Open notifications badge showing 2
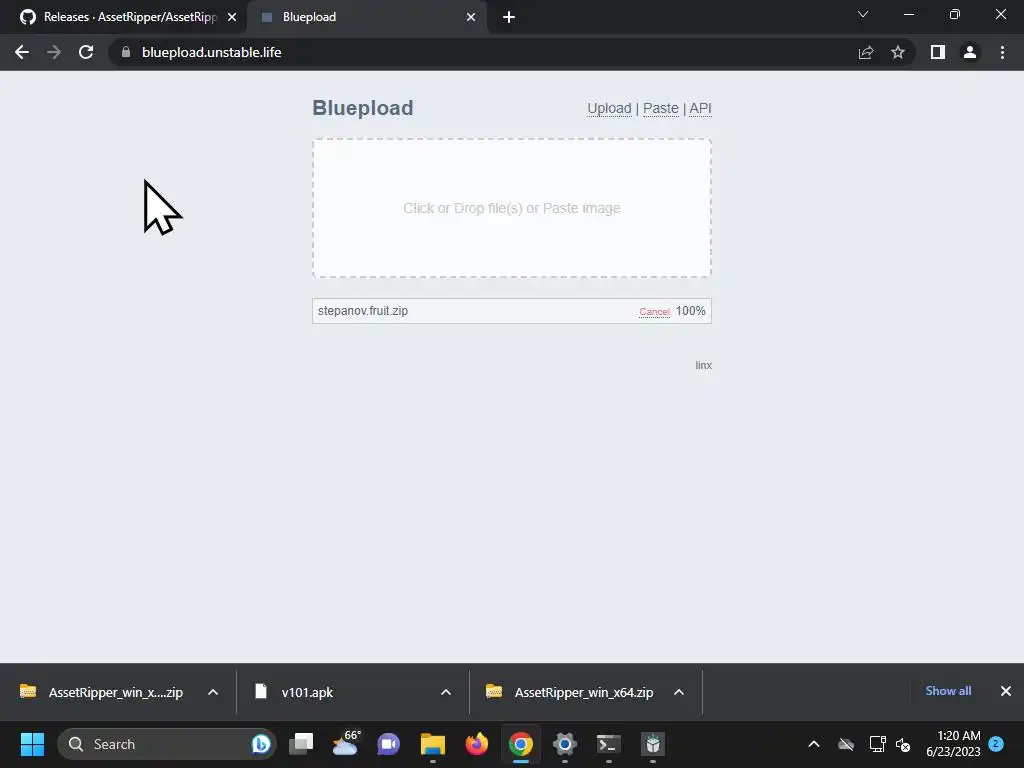This screenshot has width=1024, height=768. click(996, 743)
